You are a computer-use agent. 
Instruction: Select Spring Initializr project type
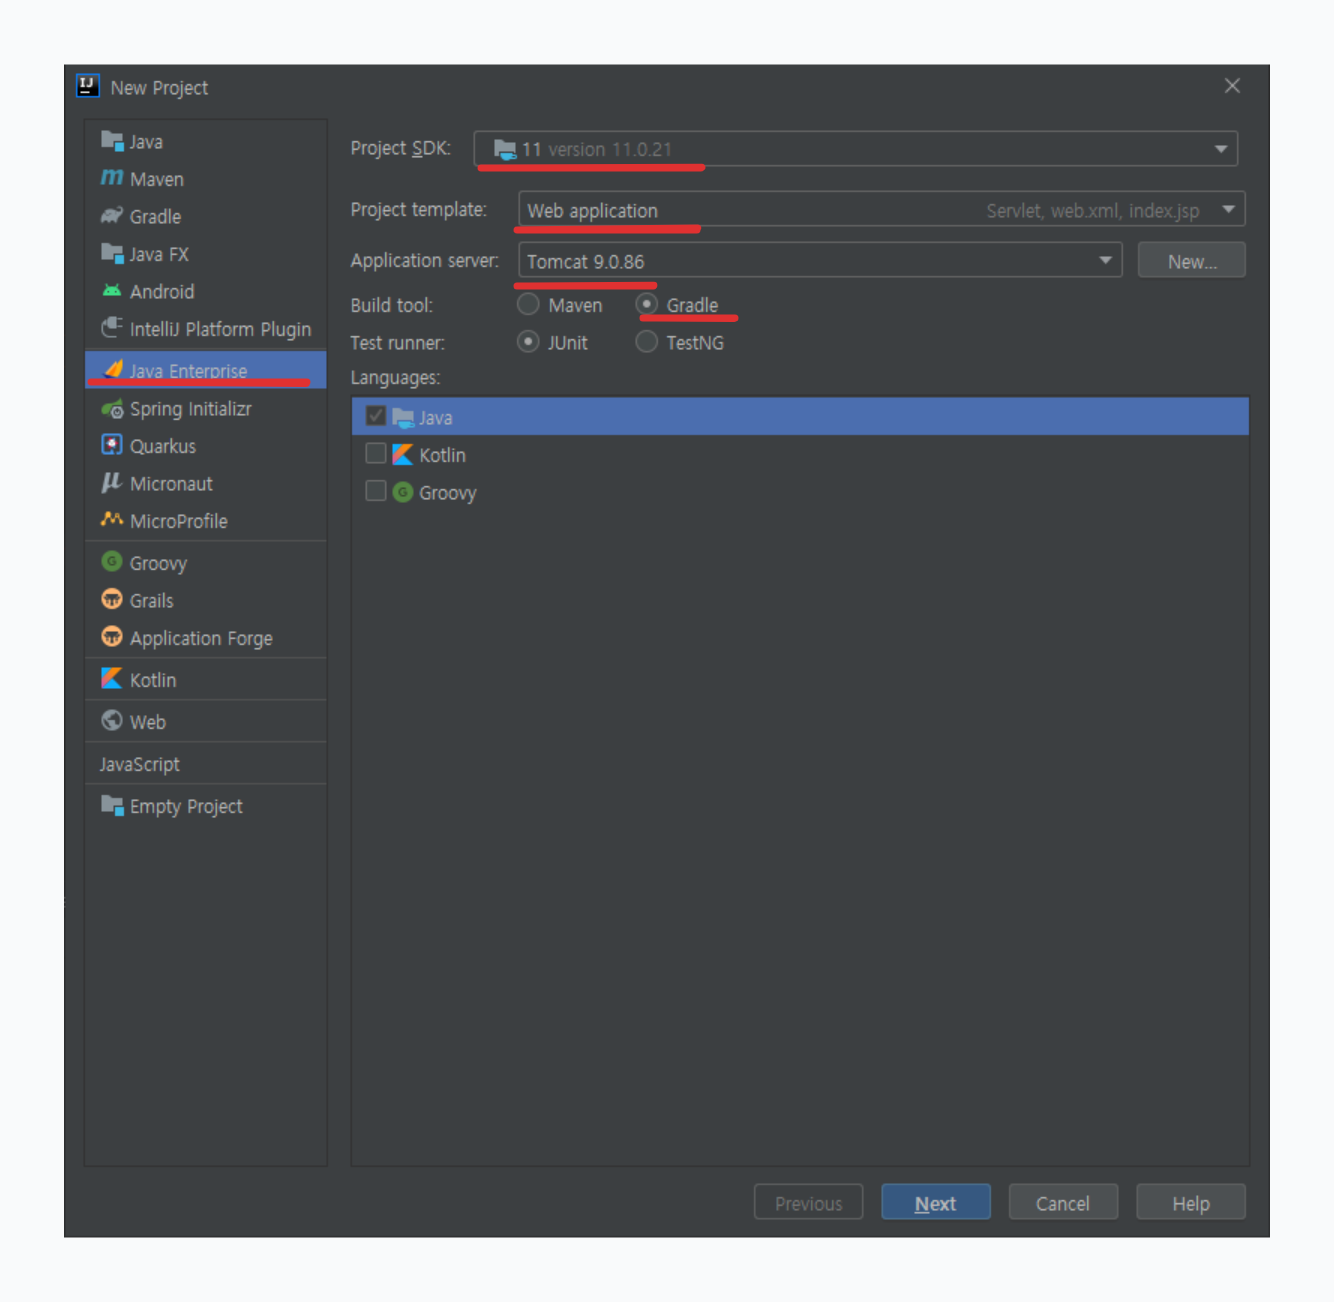pyautogui.click(x=205, y=409)
